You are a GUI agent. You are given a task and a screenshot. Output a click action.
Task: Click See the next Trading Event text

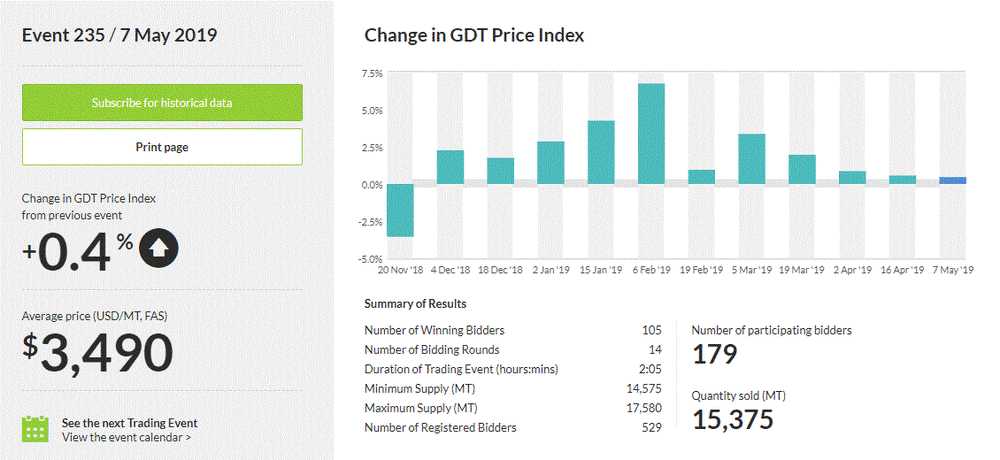tap(129, 422)
